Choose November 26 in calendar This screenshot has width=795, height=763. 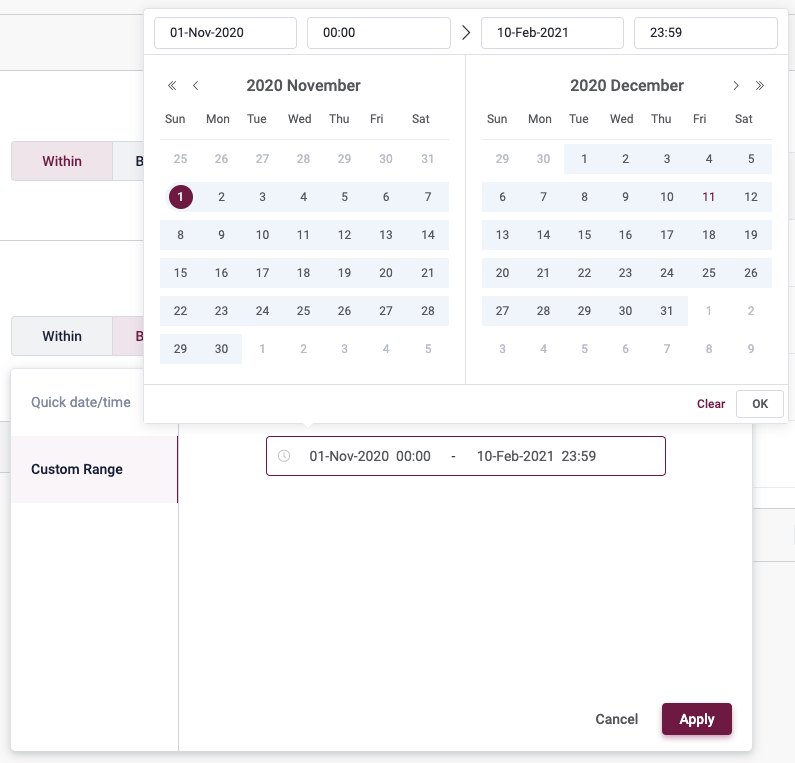tap(344, 311)
